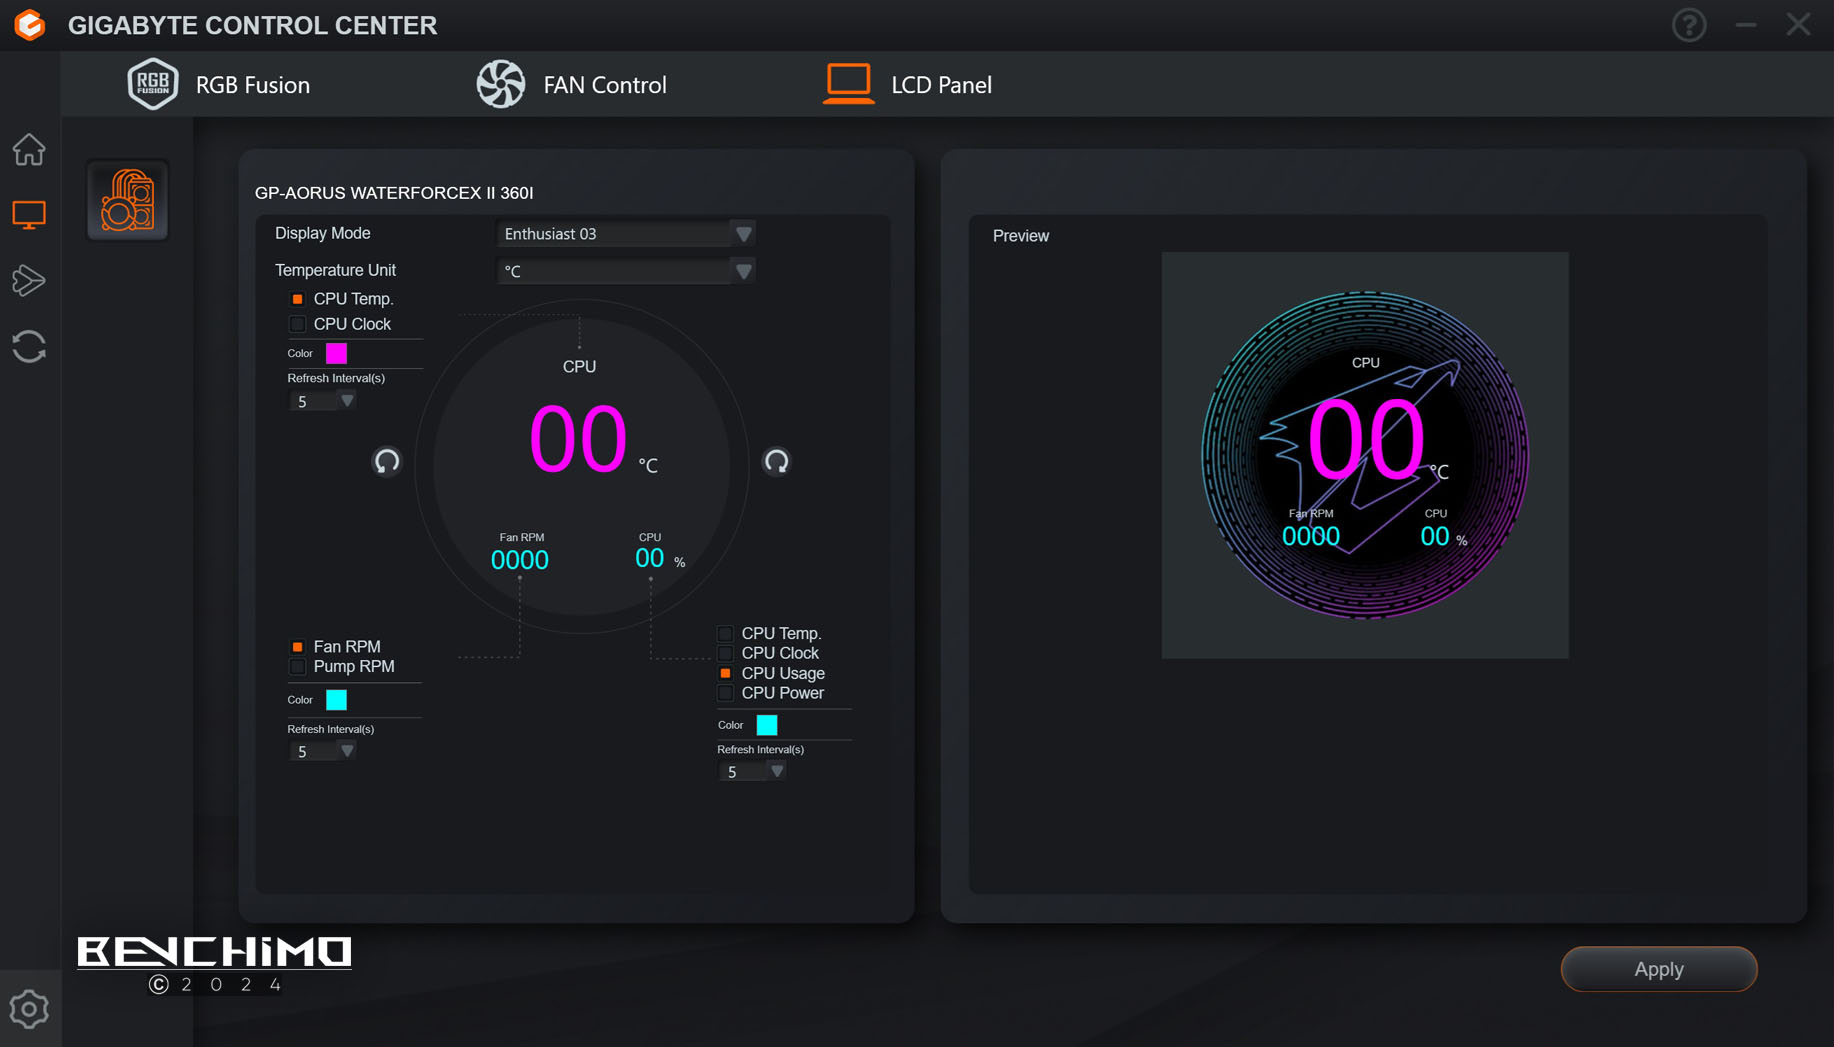1834x1047 pixels.
Task: Check the CPU Power option
Action: [726, 693]
